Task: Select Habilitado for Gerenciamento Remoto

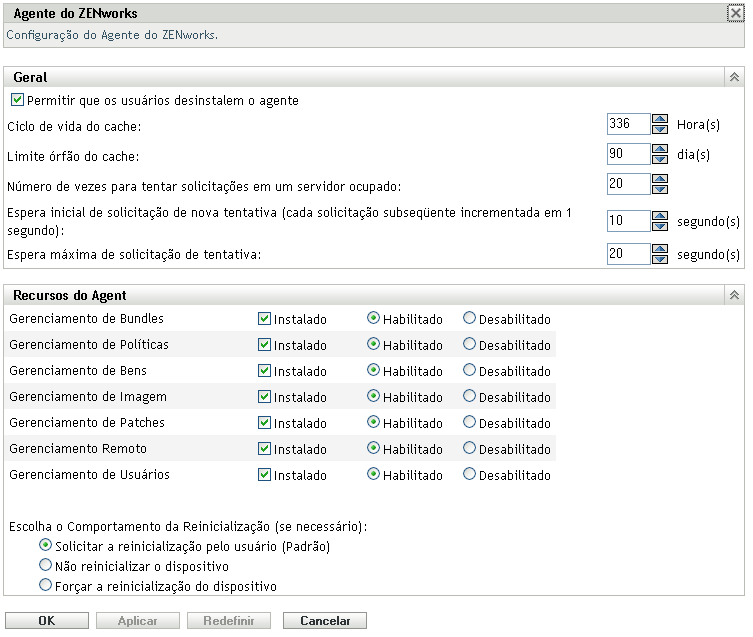Action: point(373,448)
